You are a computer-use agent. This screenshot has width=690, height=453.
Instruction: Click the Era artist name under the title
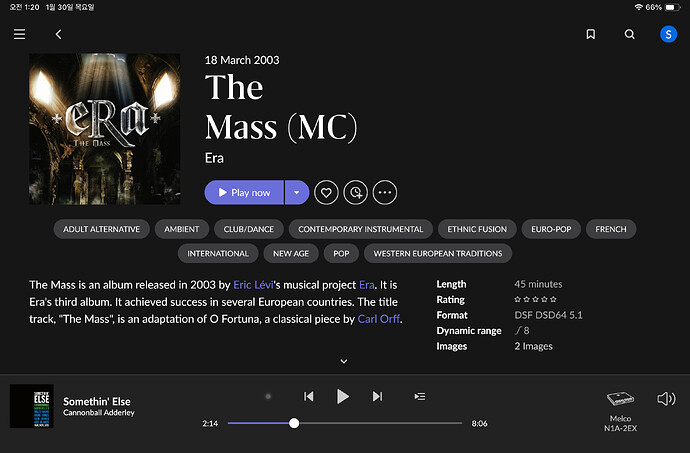tap(214, 158)
